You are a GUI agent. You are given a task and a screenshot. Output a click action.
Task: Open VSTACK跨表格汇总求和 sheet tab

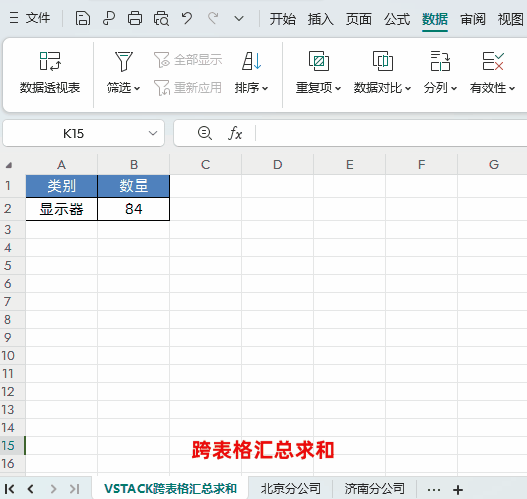click(170, 489)
